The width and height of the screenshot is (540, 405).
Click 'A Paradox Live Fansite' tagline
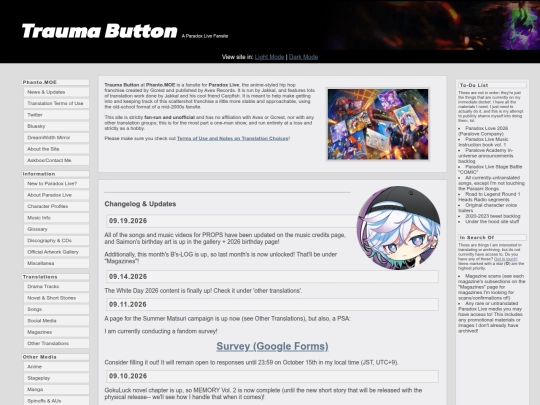(205, 36)
